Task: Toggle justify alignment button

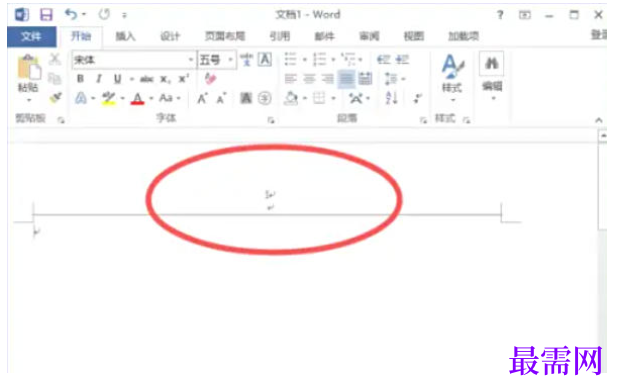Action: (x=346, y=79)
